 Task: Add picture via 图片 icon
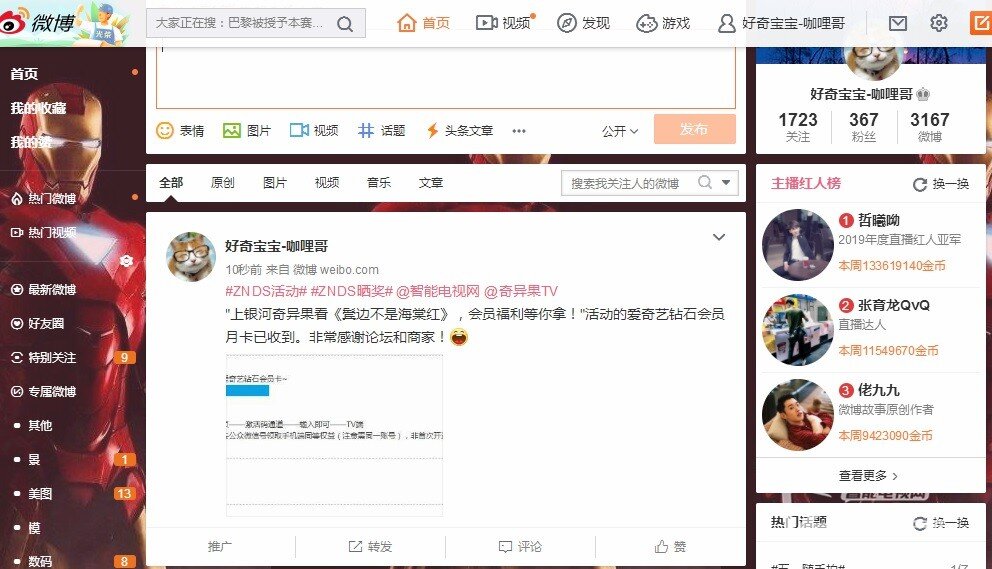[x=247, y=130]
